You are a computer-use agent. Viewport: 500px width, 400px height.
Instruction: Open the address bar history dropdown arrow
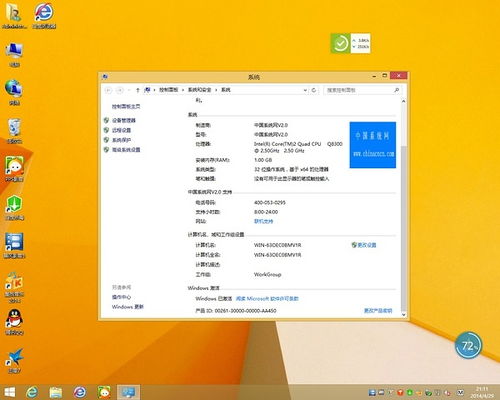305,90
